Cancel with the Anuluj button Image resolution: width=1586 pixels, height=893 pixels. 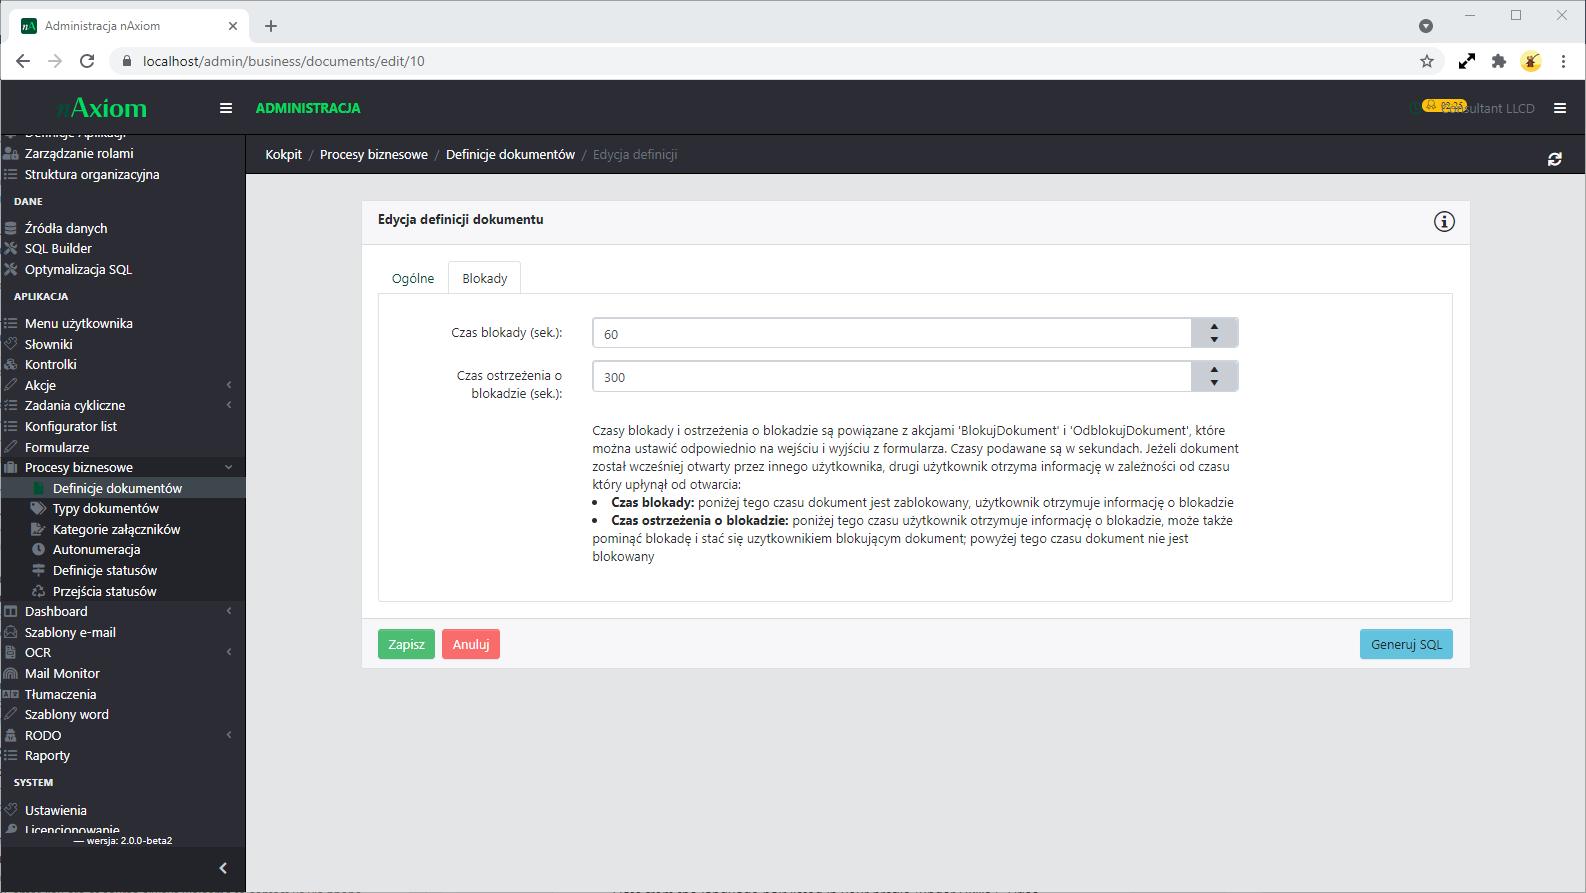[x=471, y=644]
